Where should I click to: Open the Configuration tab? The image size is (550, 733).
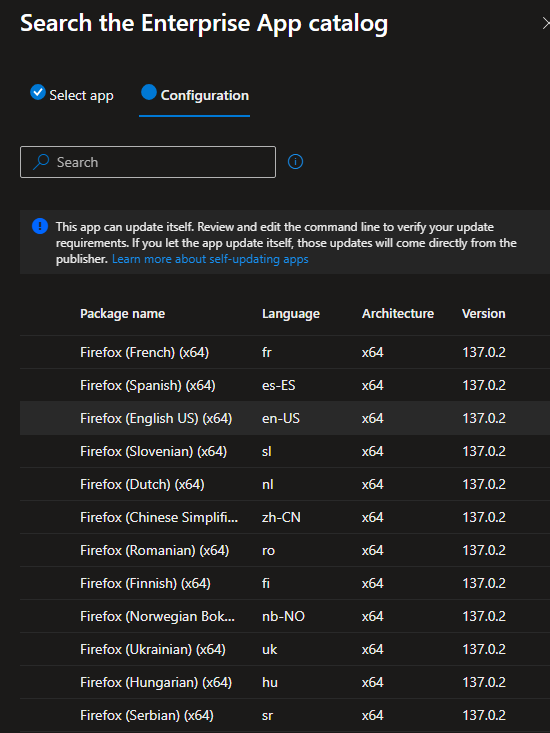(194, 96)
